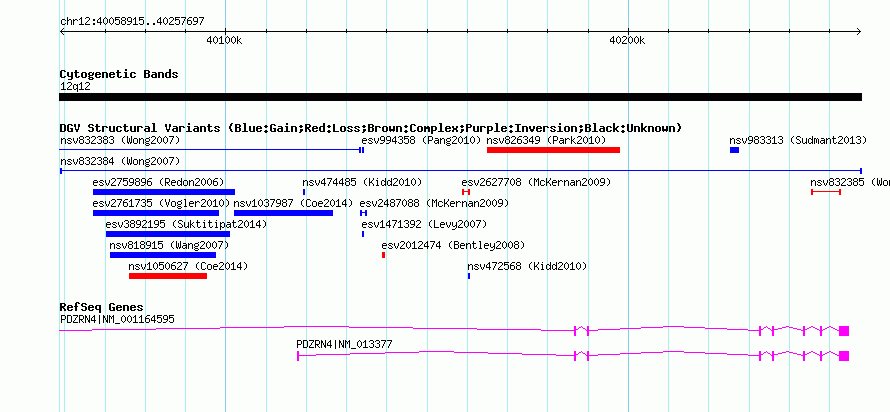Select the small red esv2627708 loss marker
890x412 pixels.
coord(466,192)
